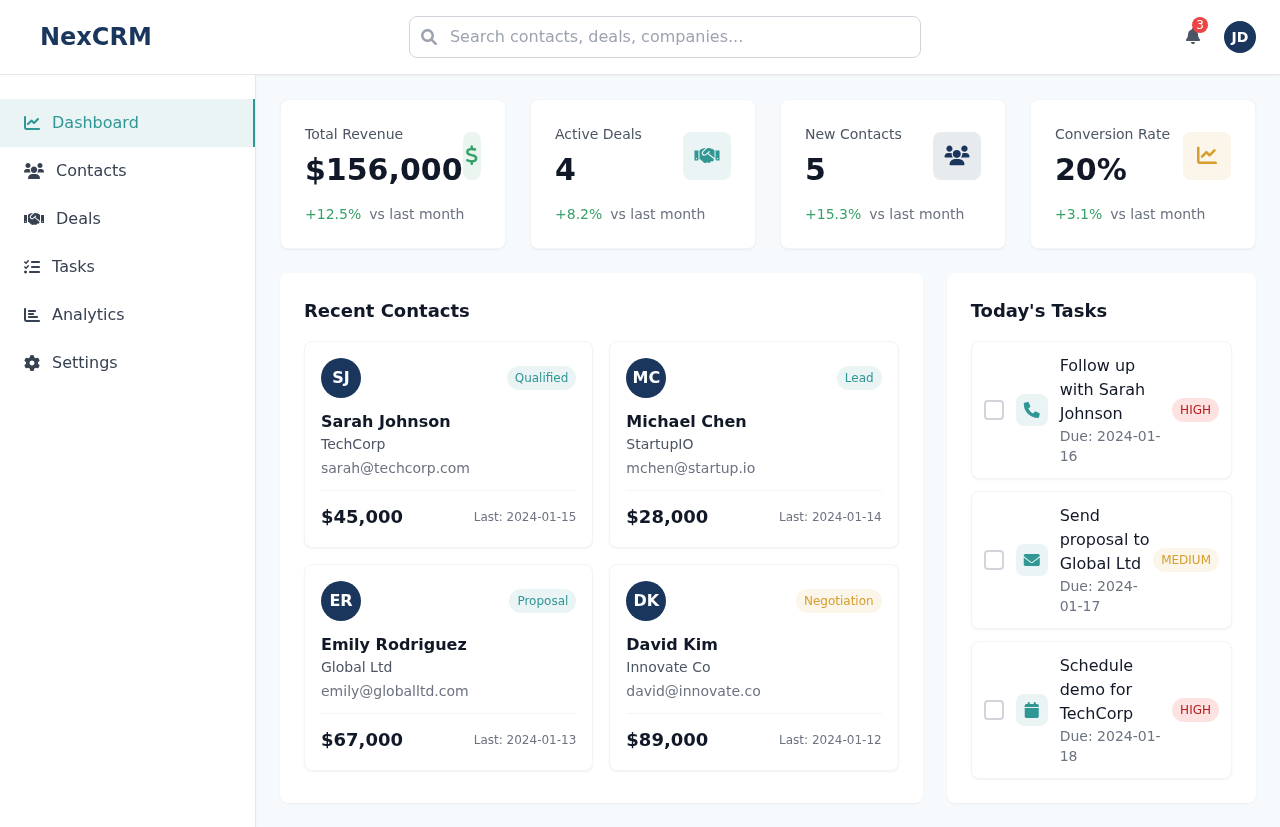Image resolution: width=1280 pixels, height=827 pixels.
Task: Click Emily Rodriguez's email address
Action: tap(394, 690)
